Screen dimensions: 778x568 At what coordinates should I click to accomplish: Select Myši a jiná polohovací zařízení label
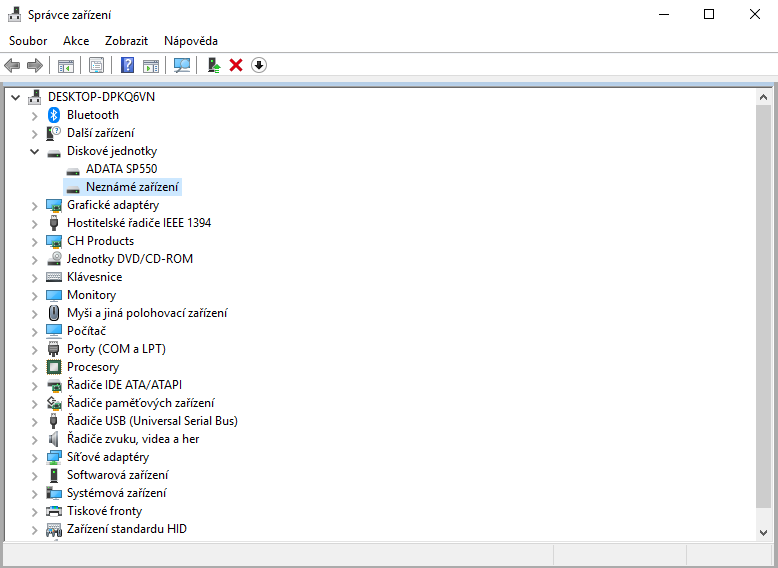147,313
